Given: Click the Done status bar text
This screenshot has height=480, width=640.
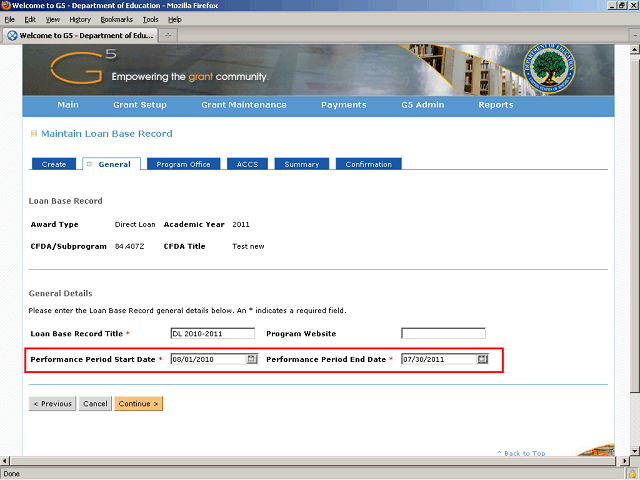Looking at the screenshot, I should point(11,474).
